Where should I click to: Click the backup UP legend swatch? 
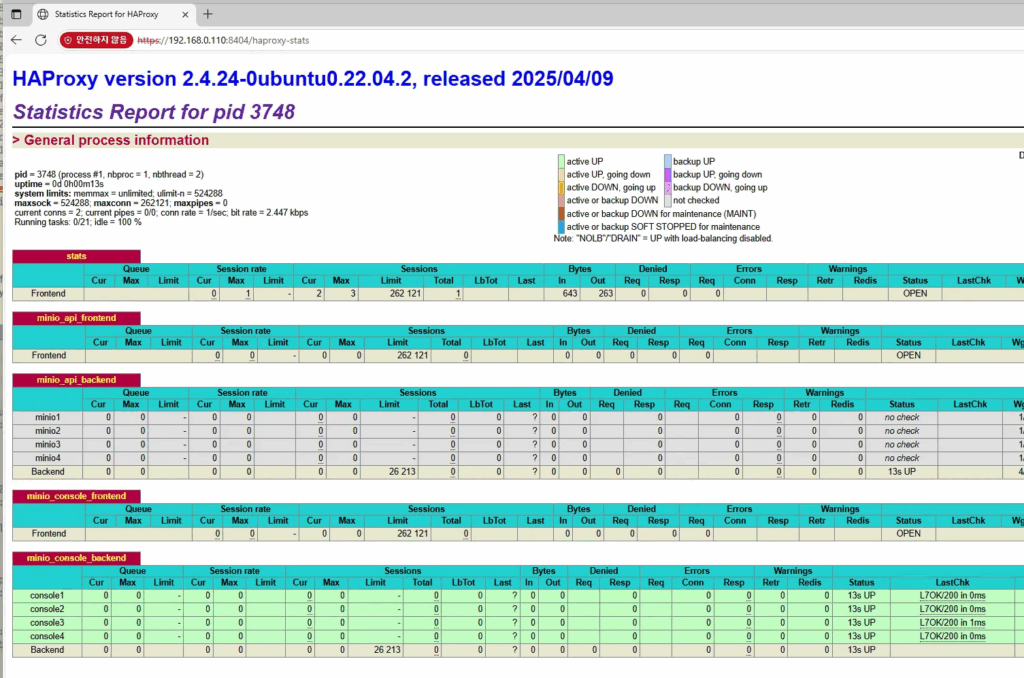tap(668, 161)
